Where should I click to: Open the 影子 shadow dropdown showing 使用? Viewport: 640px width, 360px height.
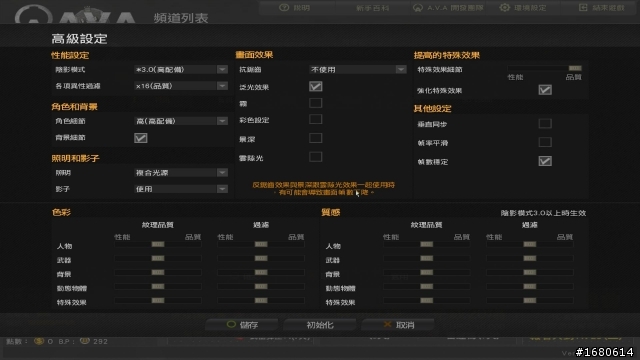tap(181, 189)
